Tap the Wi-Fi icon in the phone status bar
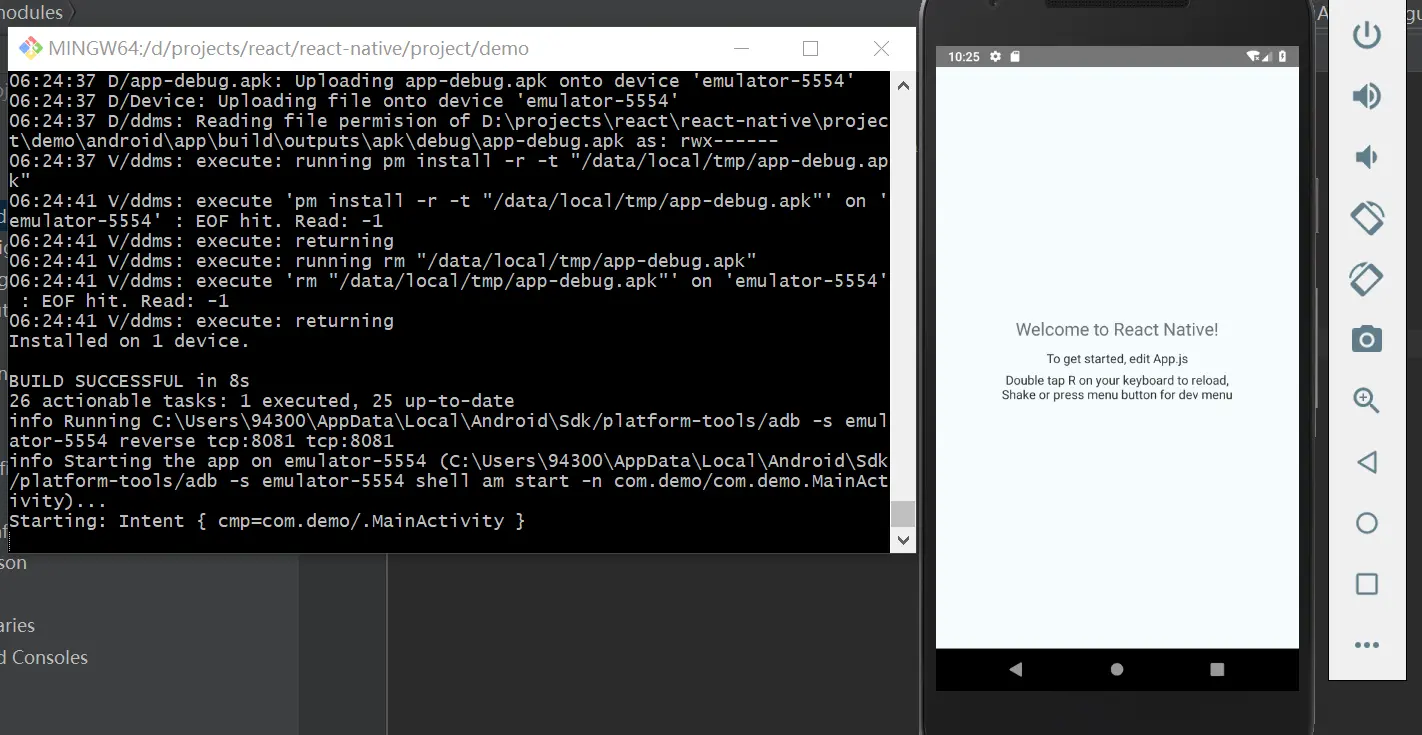 (1253, 57)
